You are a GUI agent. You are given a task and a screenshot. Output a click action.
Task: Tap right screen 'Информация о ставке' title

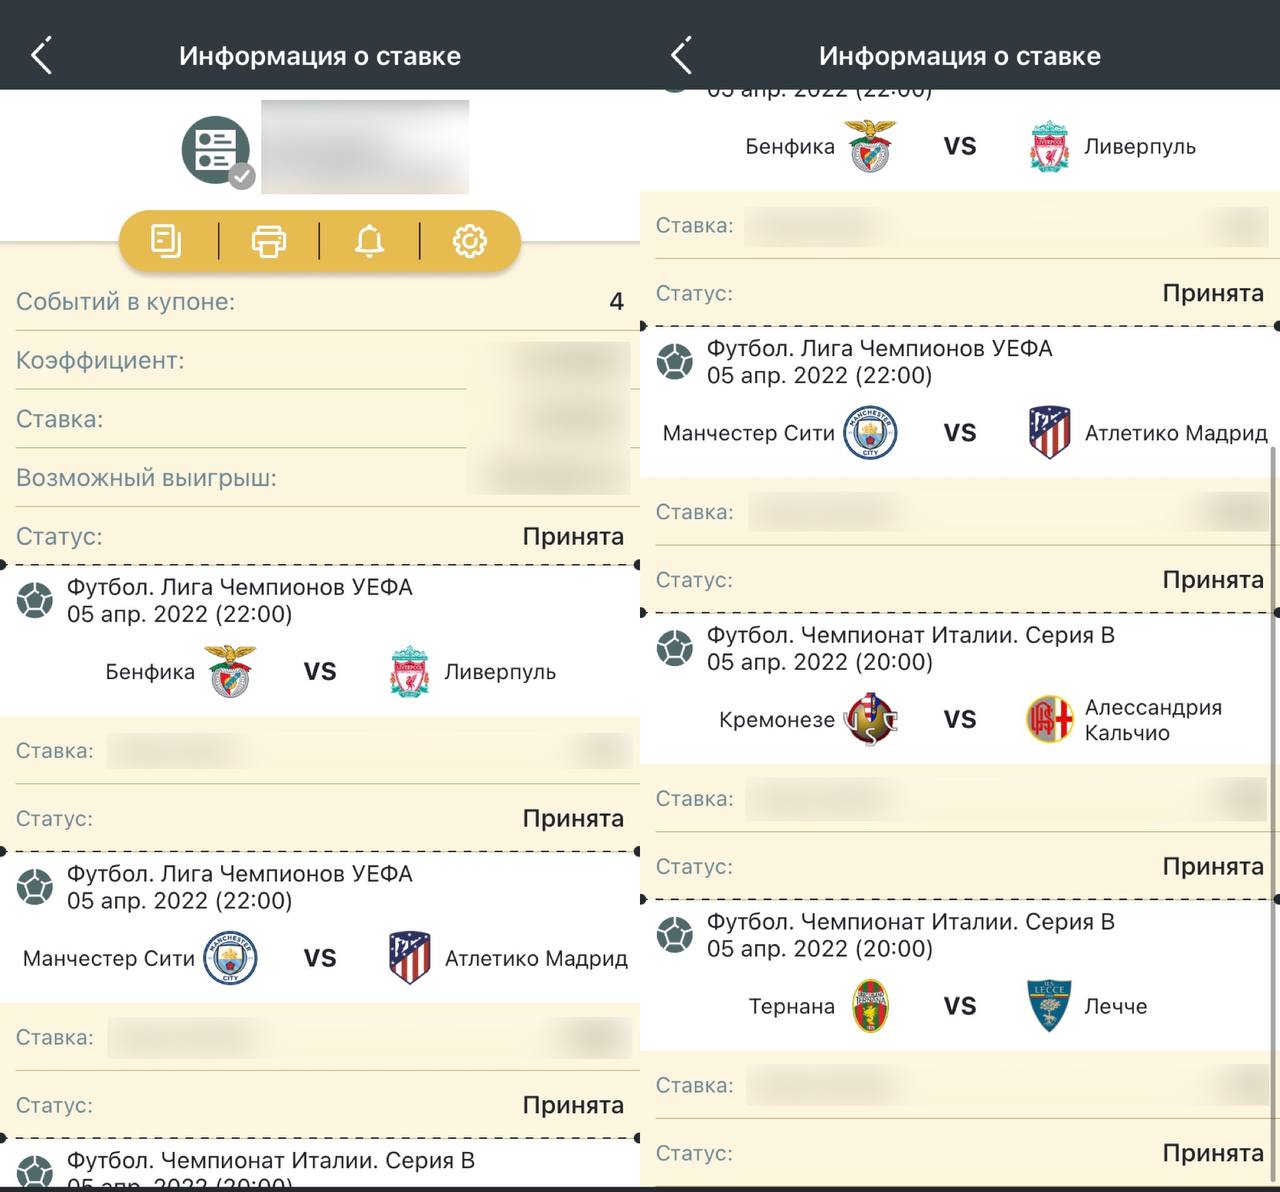tap(960, 56)
